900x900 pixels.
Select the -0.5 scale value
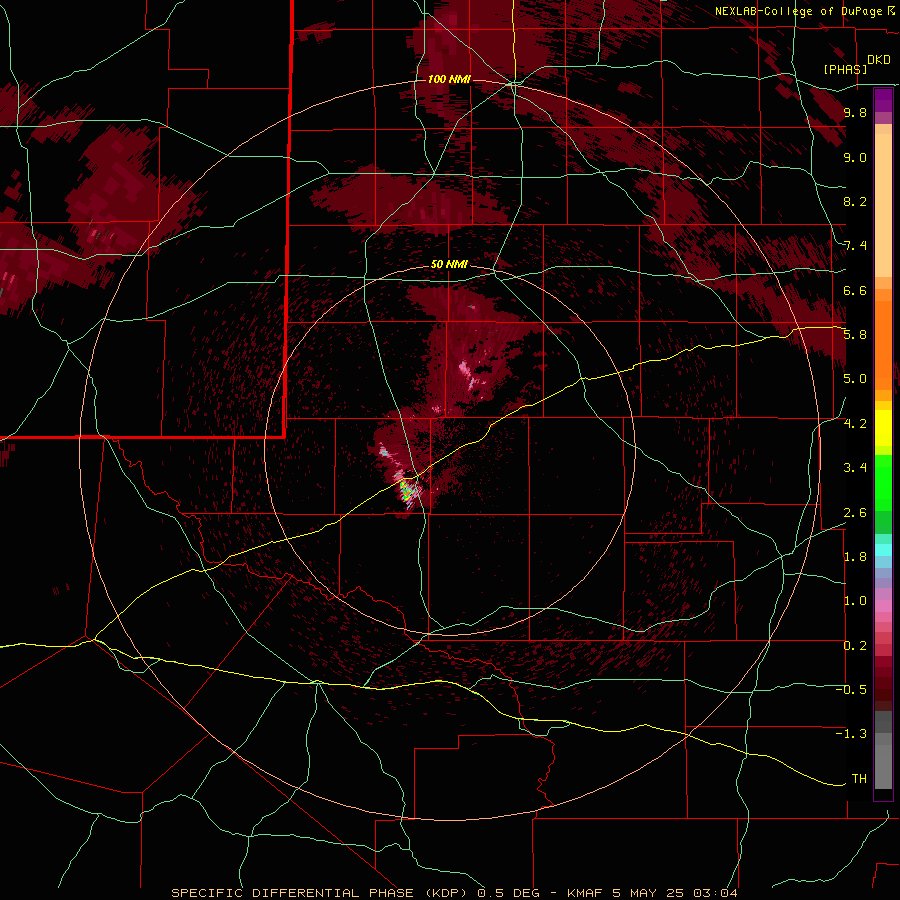(852, 690)
